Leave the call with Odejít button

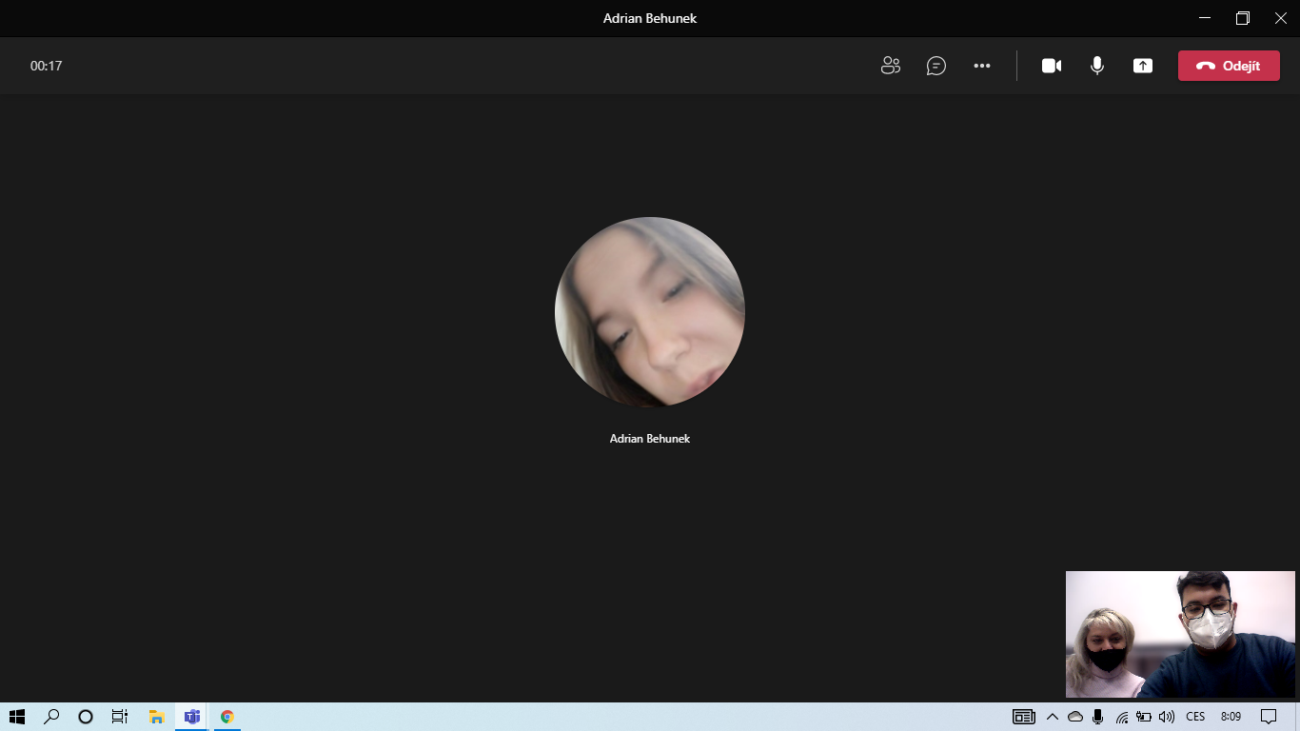click(1228, 66)
